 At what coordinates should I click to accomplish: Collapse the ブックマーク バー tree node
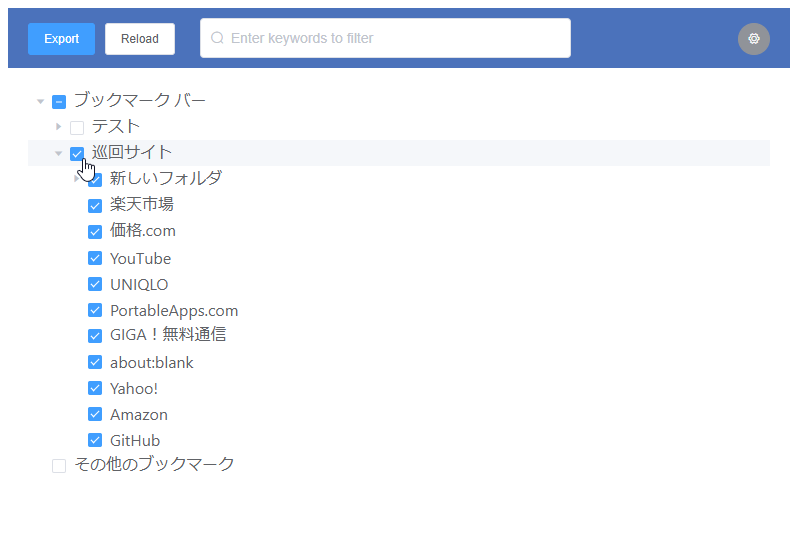[41, 102]
